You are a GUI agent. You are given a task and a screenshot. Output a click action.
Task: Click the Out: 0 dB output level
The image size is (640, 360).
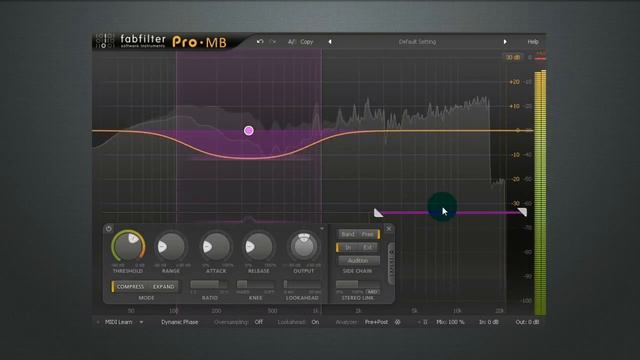point(527,322)
